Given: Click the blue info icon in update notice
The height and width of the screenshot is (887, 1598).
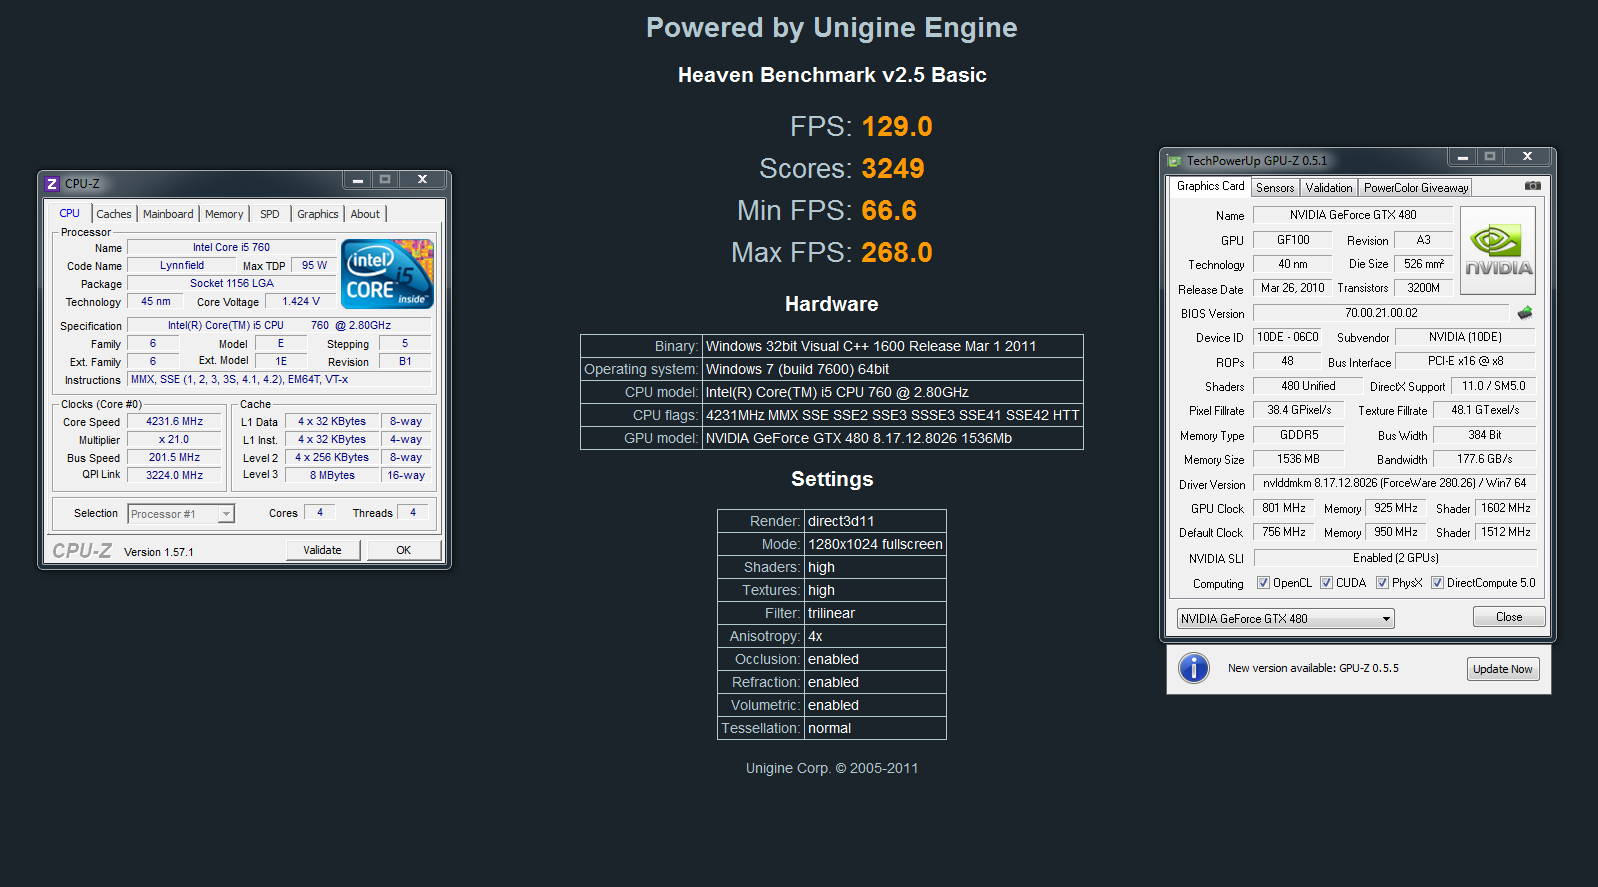Looking at the screenshot, I should pyautogui.click(x=1193, y=668).
